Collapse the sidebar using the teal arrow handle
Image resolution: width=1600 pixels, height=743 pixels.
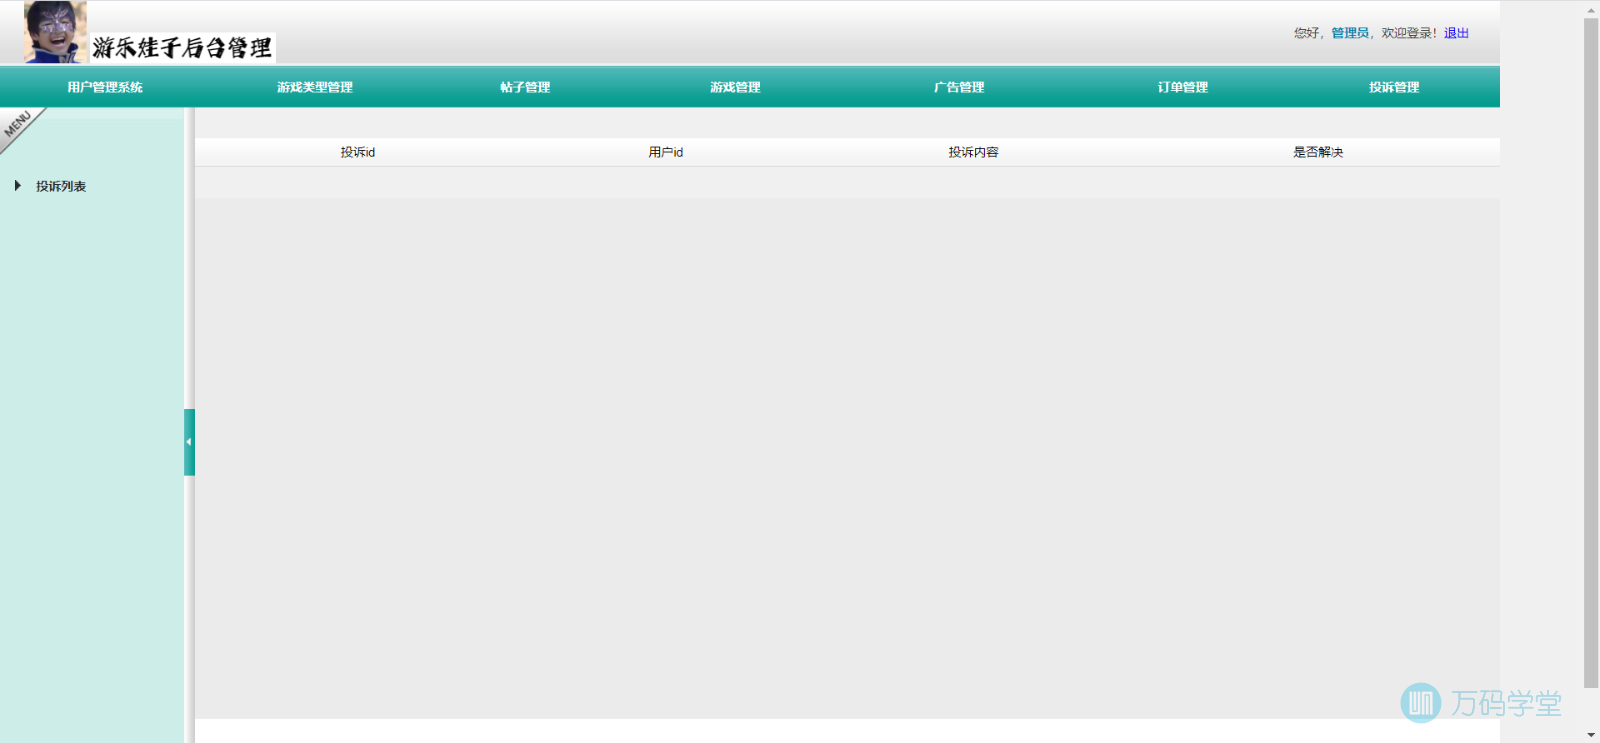coord(189,442)
